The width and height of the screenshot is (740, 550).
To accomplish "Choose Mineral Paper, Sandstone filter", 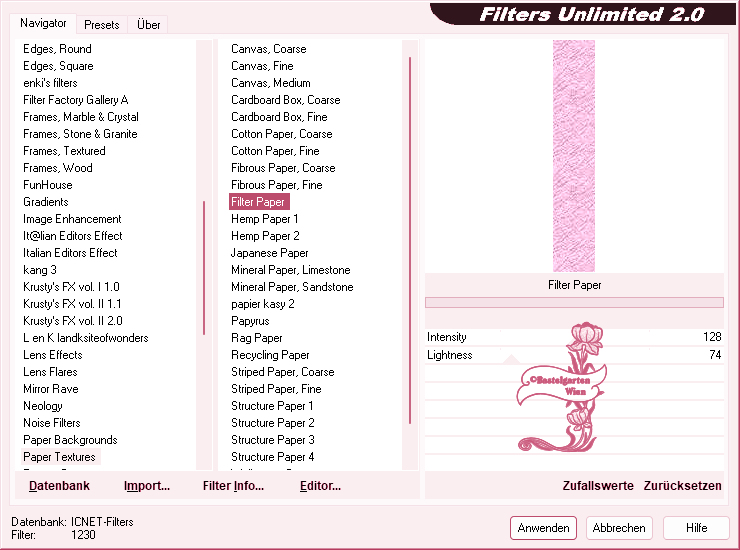I will tap(292, 287).
